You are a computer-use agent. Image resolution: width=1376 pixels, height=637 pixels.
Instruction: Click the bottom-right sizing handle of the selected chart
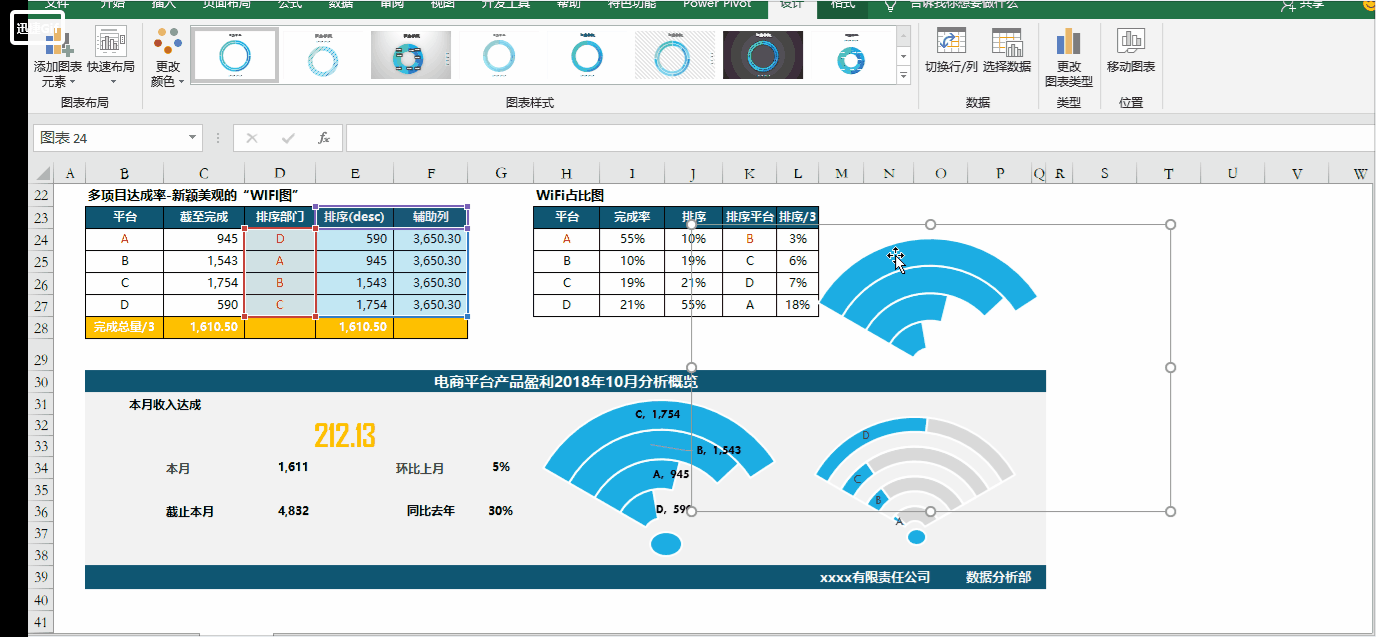click(x=1171, y=511)
